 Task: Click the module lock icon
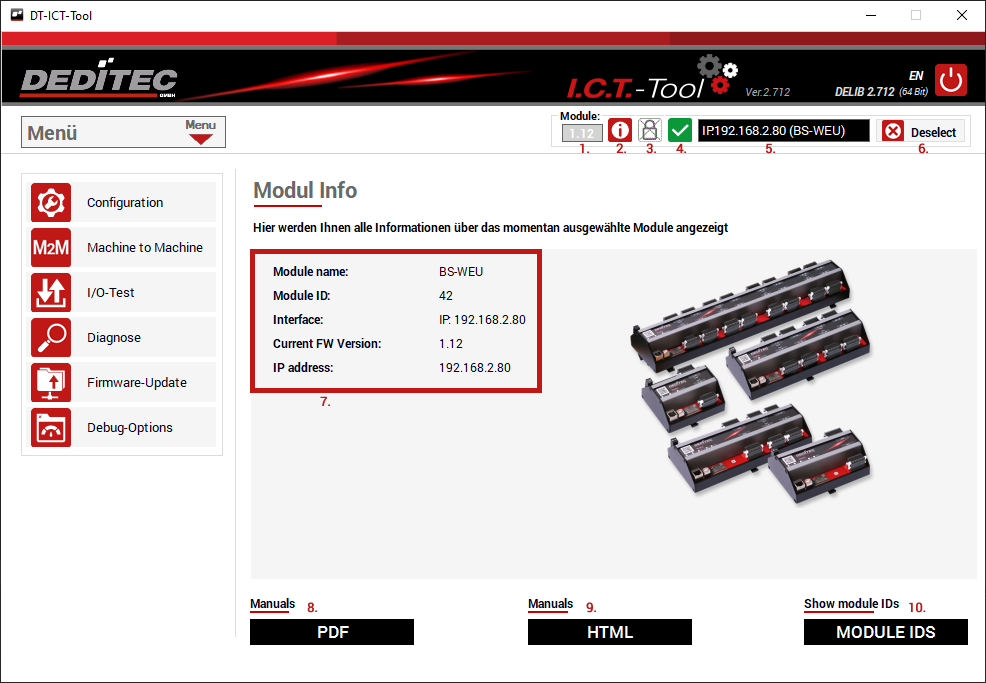650,131
